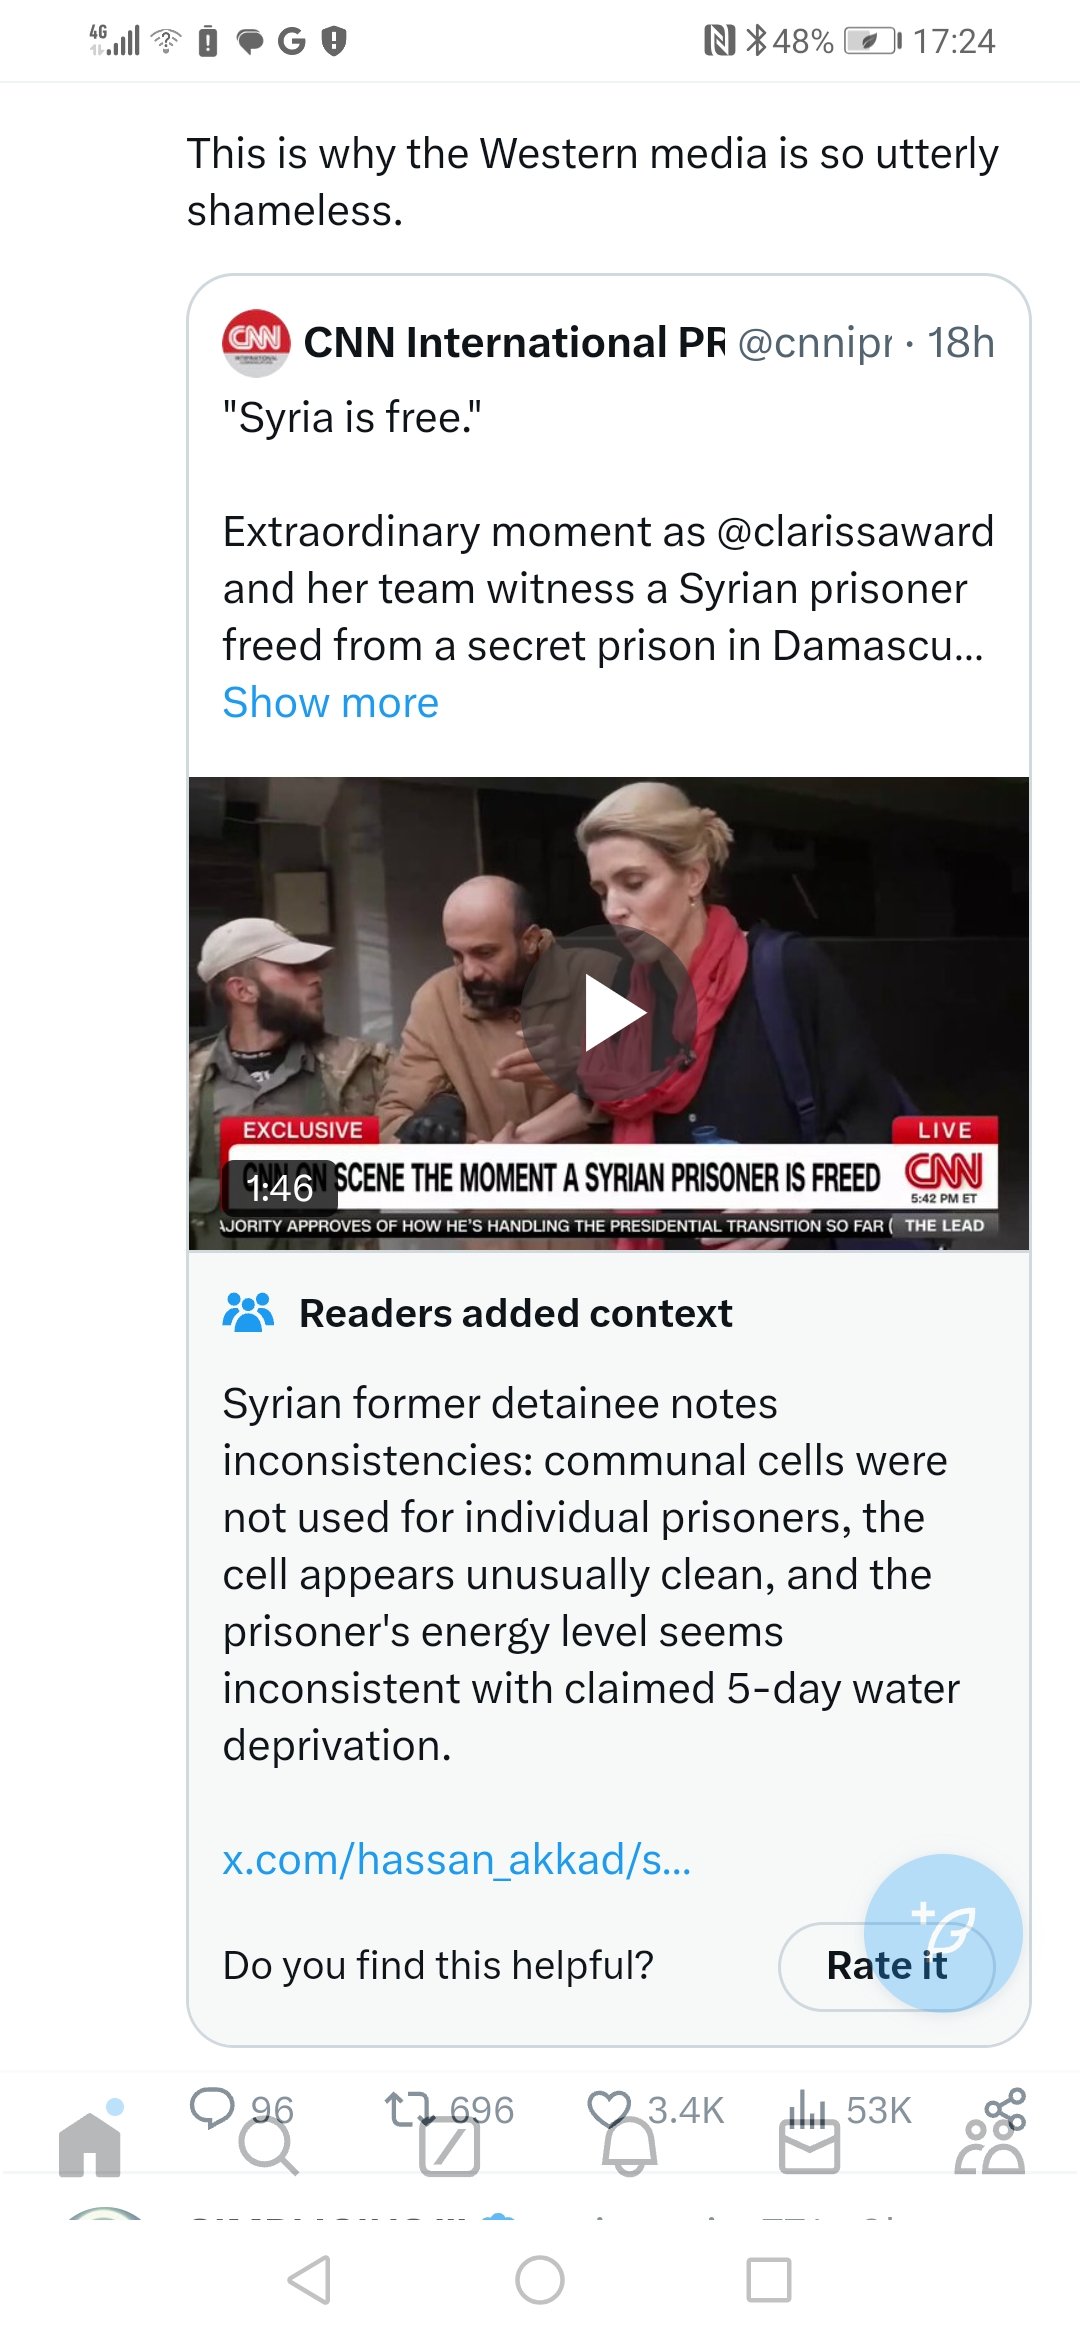The width and height of the screenshot is (1080, 2340).
Task: Open the x.com/hassan_akkad source link
Action: tap(457, 1860)
